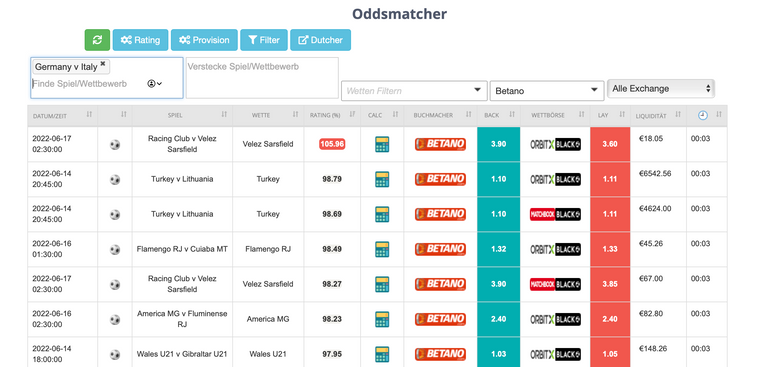Click back odds 2.40 cell

(498, 319)
